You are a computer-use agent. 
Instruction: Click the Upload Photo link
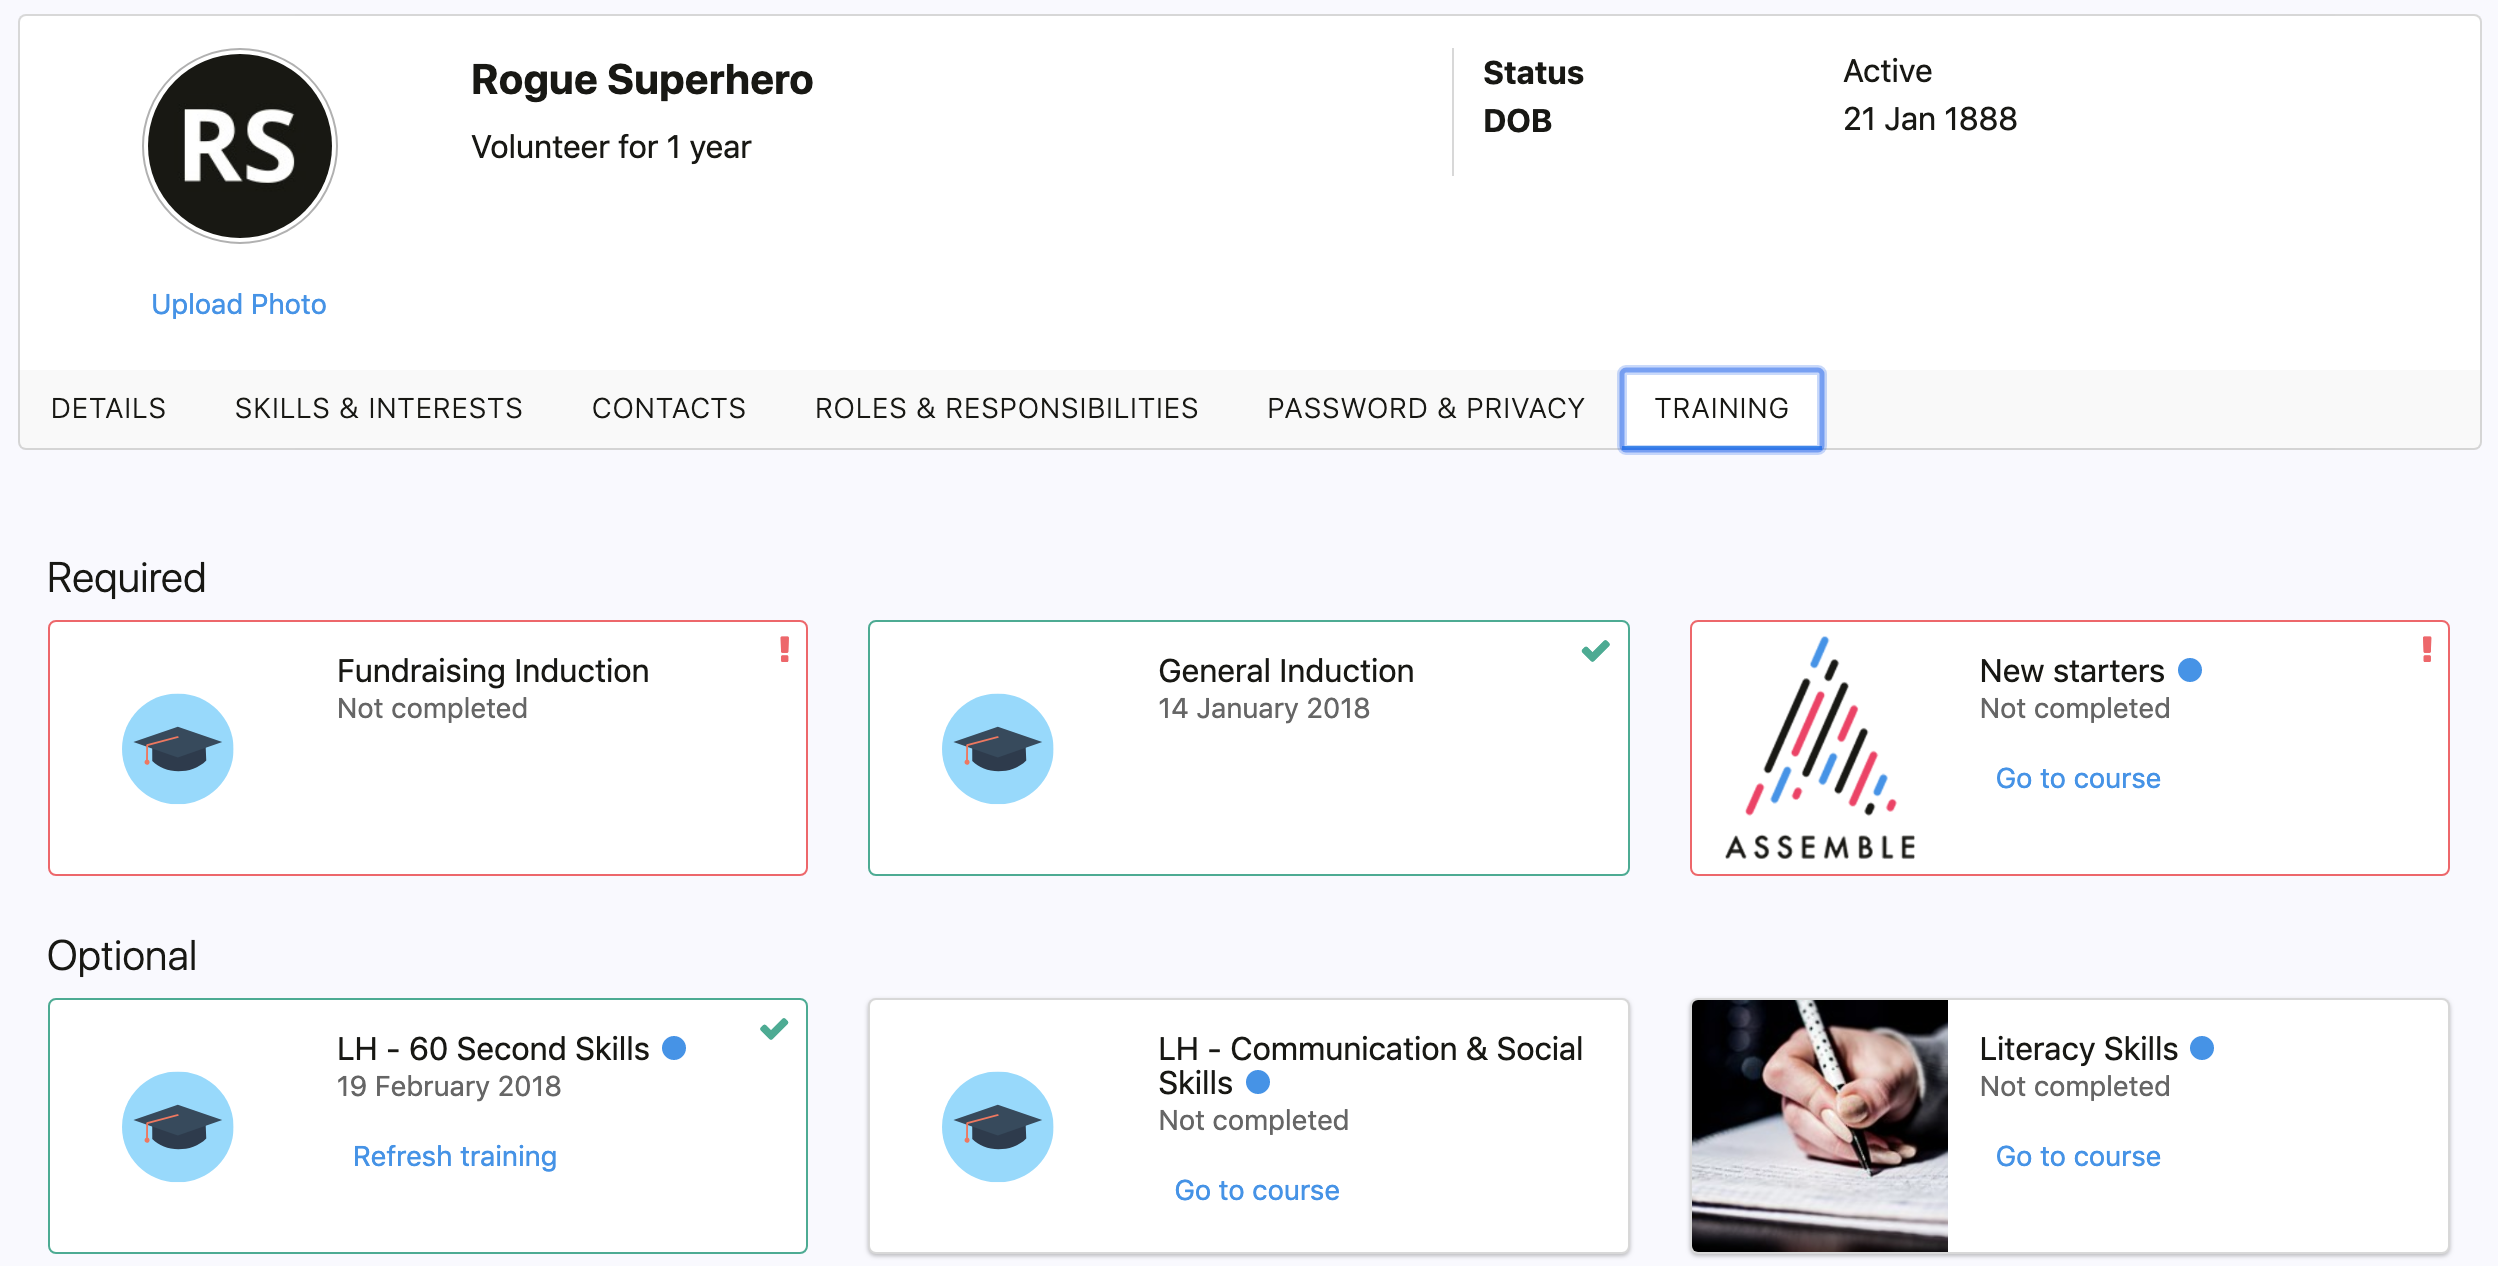[x=239, y=304]
